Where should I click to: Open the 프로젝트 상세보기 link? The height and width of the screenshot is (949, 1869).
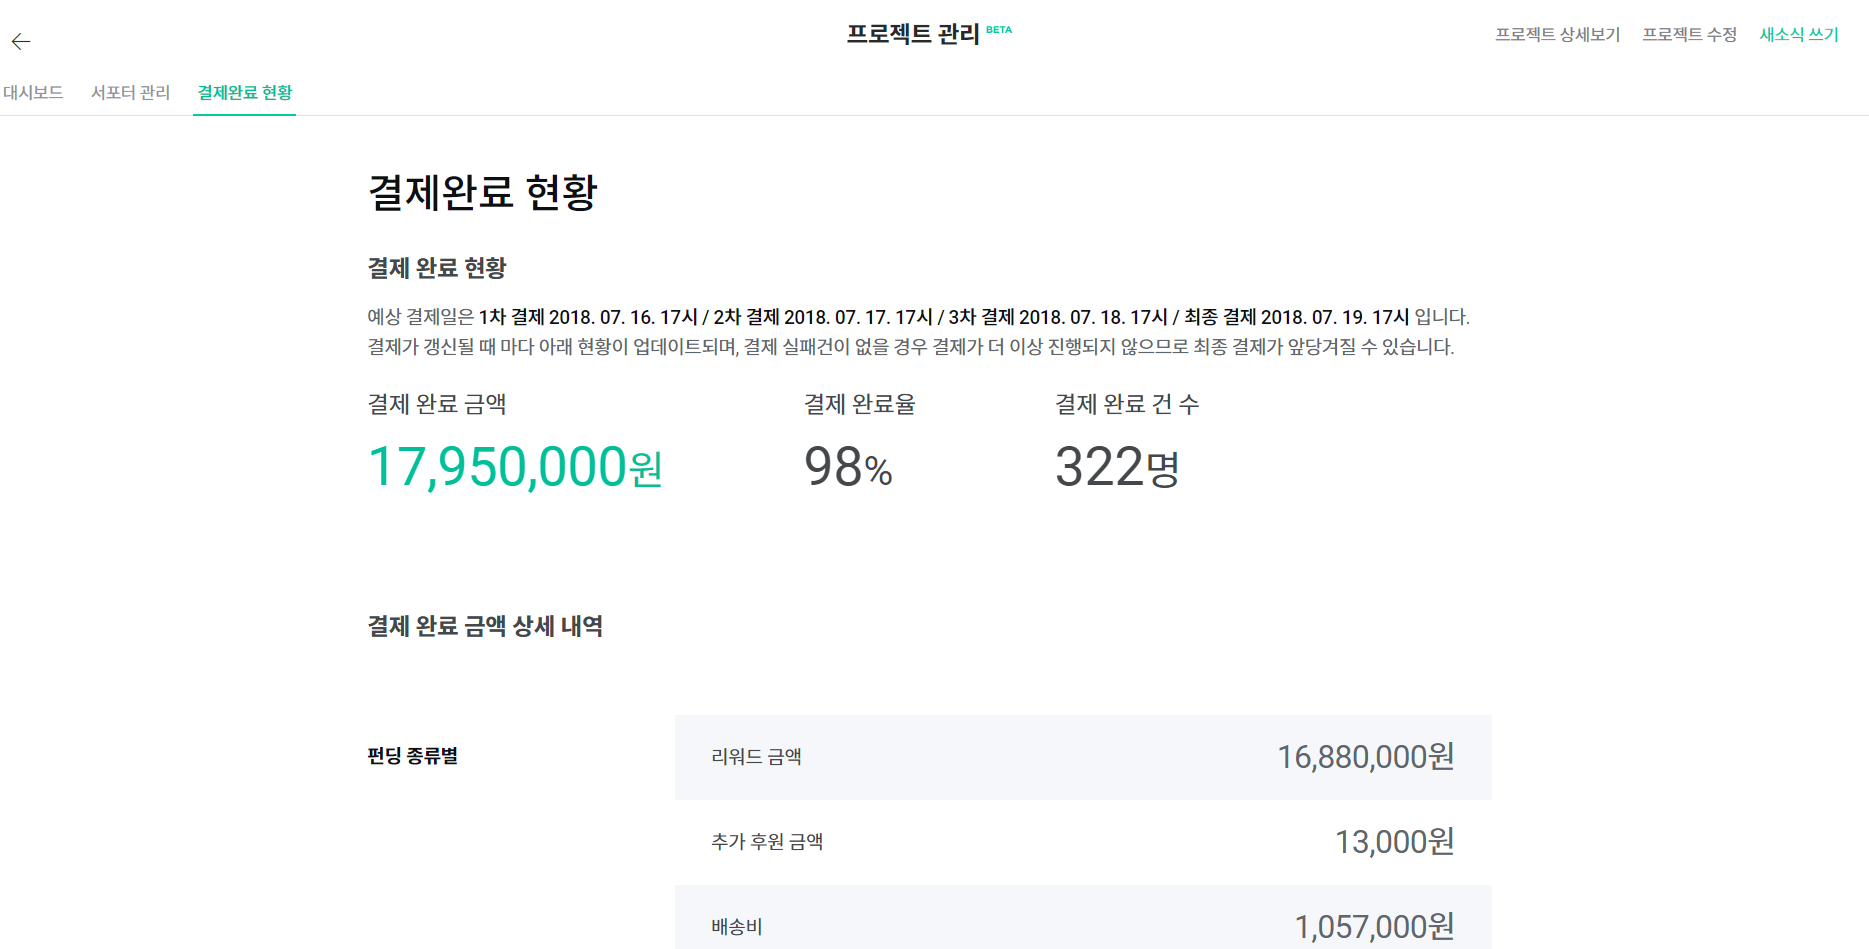(1557, 34)
